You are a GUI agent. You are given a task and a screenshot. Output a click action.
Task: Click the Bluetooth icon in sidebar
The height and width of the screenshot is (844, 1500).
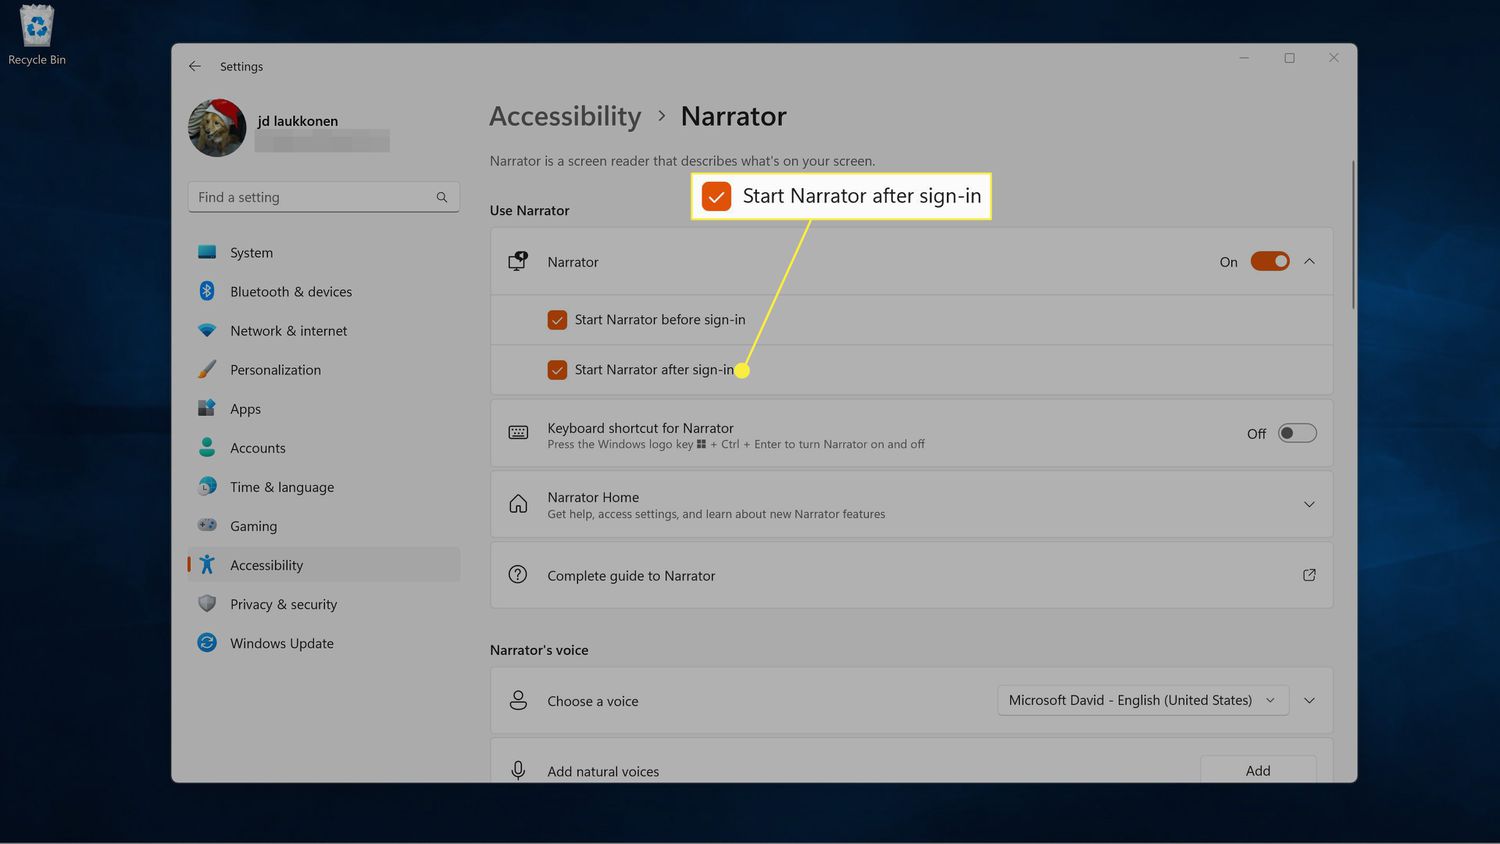point(207,291)
